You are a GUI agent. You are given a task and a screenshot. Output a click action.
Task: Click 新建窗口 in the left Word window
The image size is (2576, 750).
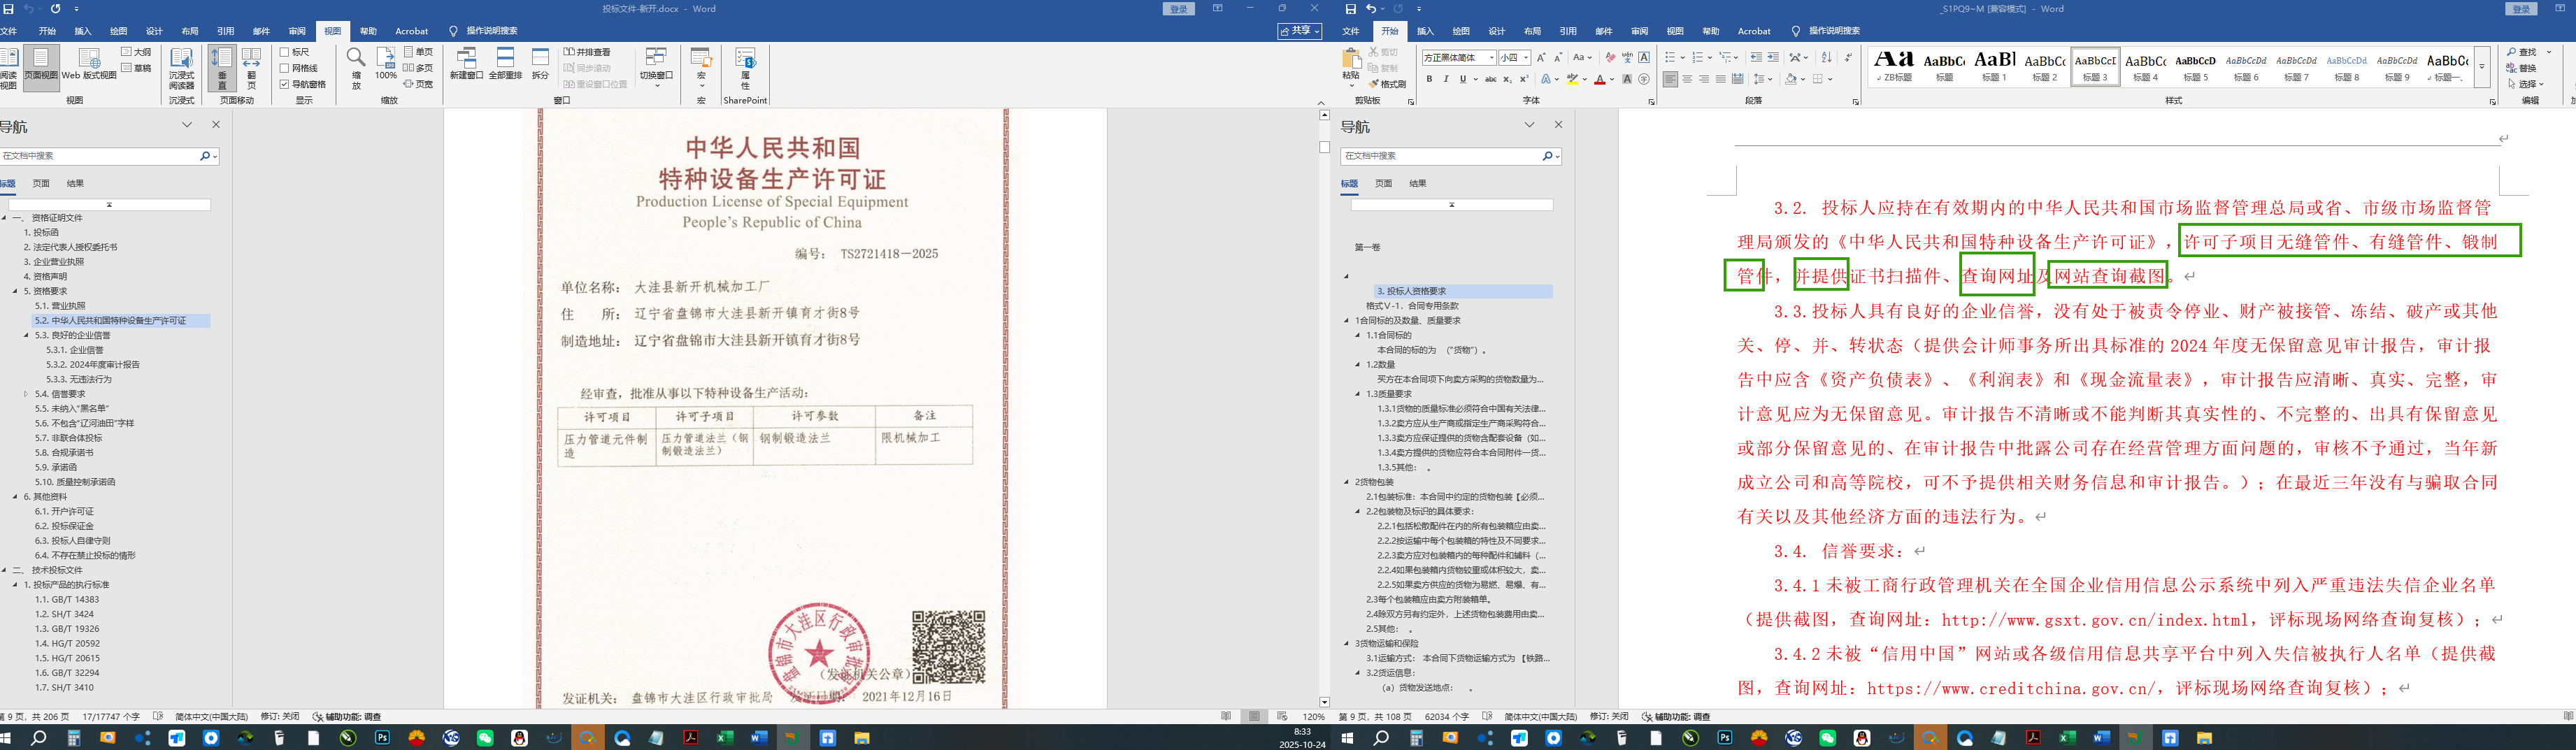click(x=466, y=64)
